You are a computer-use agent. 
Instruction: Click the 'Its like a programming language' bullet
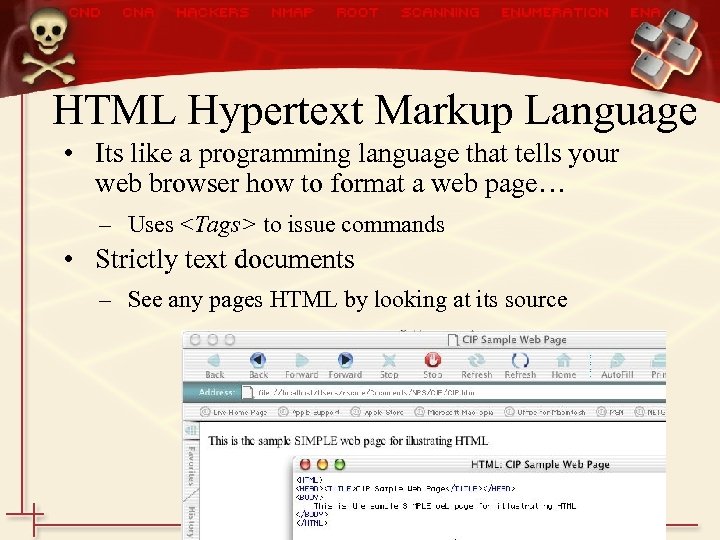click(357, 169)
